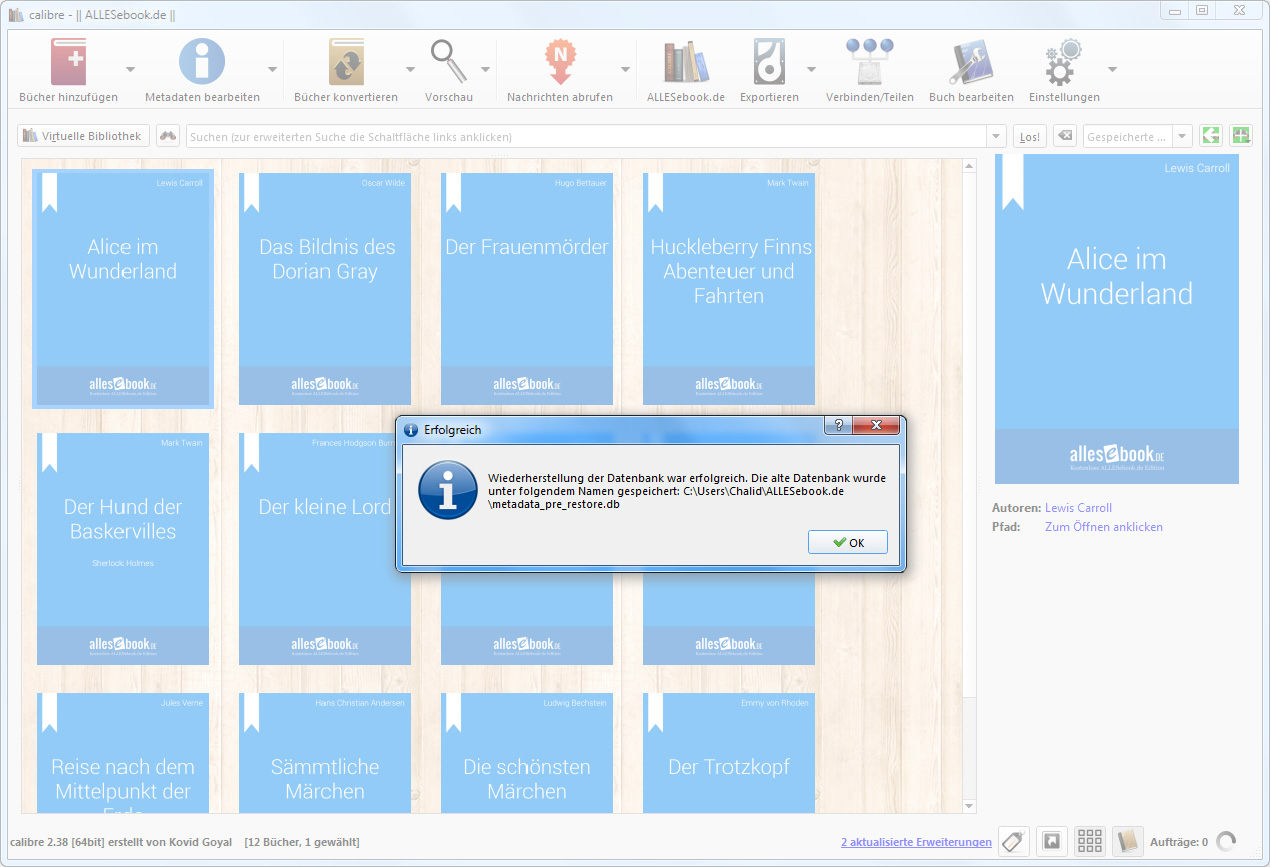
Task: Click the 12 Bücher, 1 gewählt status text
Action: click(302, 842)
